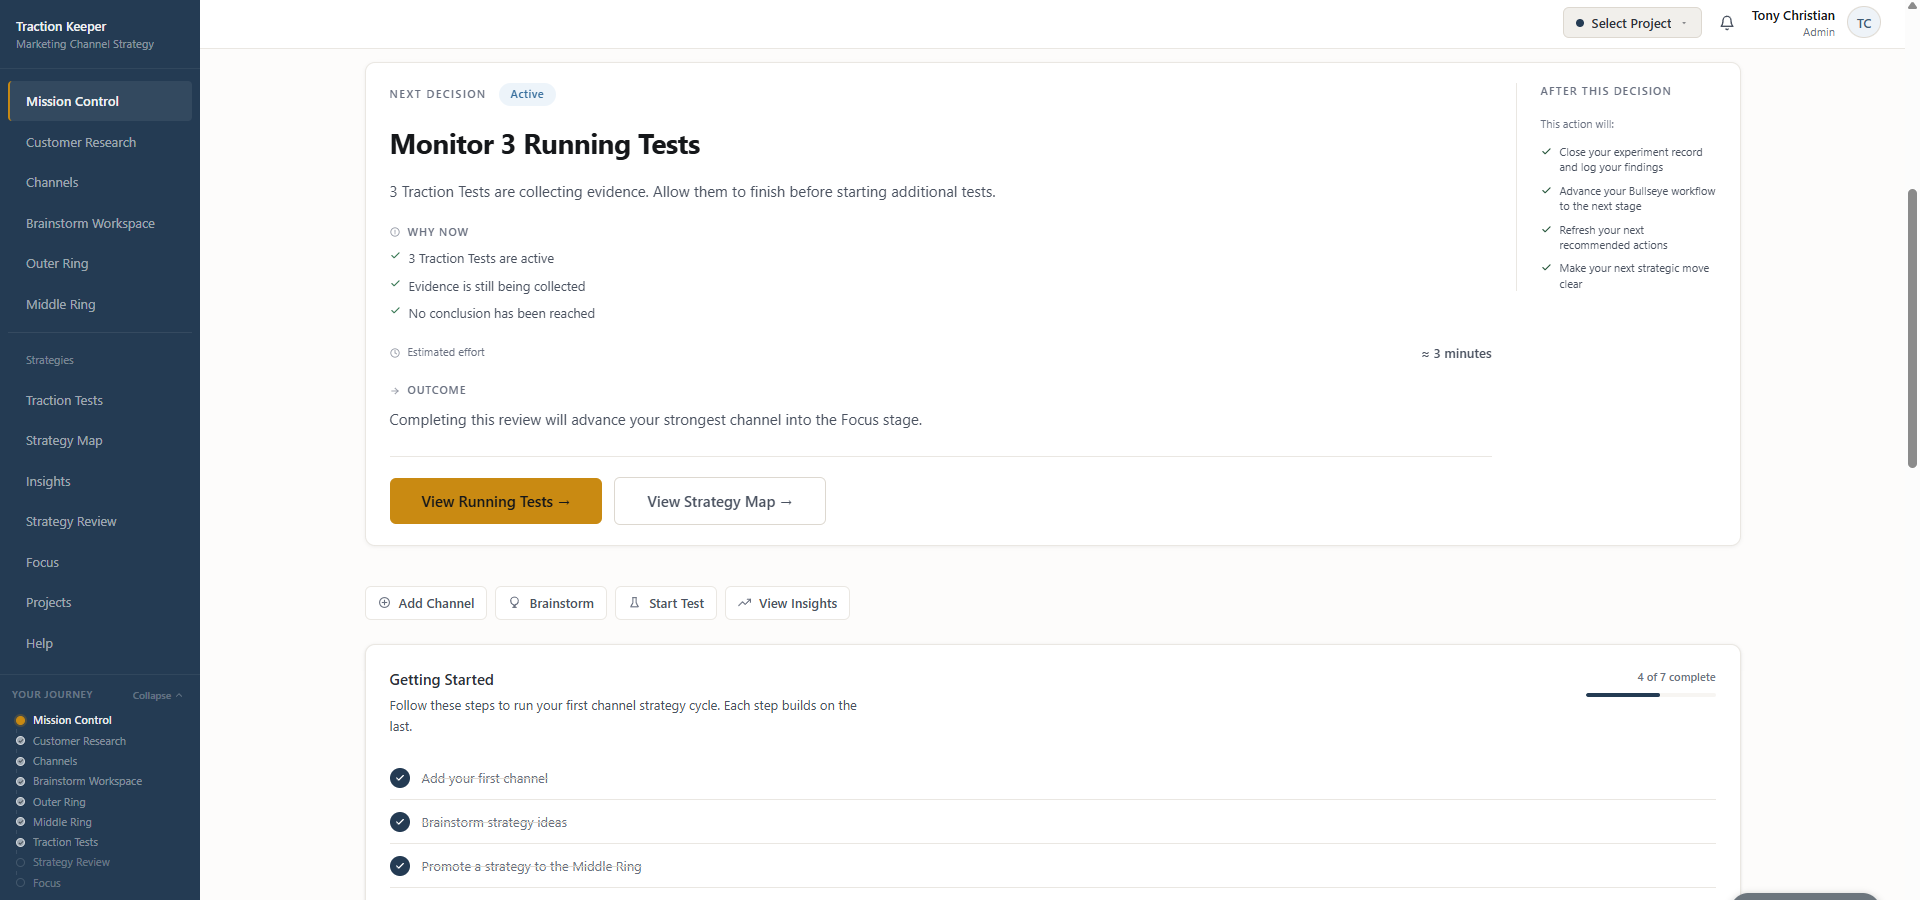Open Traction Tests in sidebar
1920x900 pixels.
[x=100, y=400]
